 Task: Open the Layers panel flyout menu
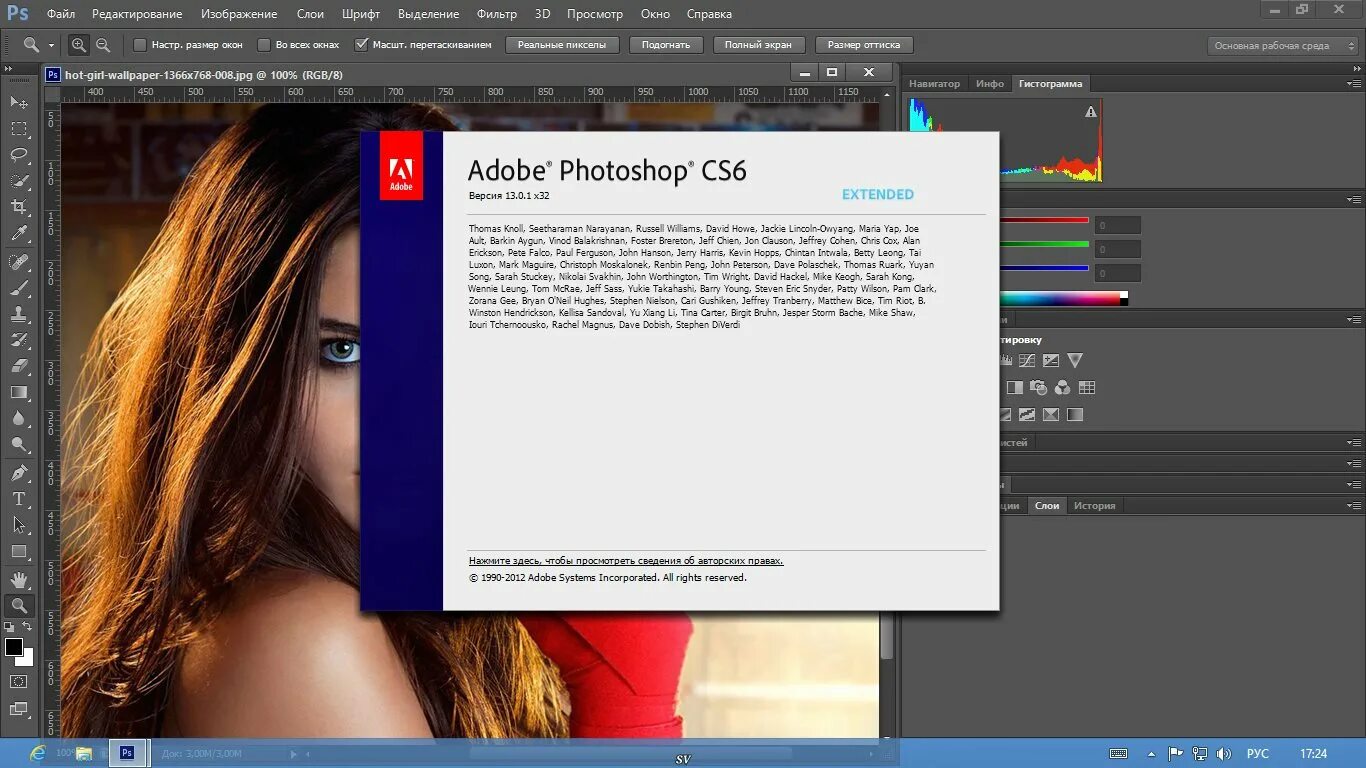[1355, 506]
